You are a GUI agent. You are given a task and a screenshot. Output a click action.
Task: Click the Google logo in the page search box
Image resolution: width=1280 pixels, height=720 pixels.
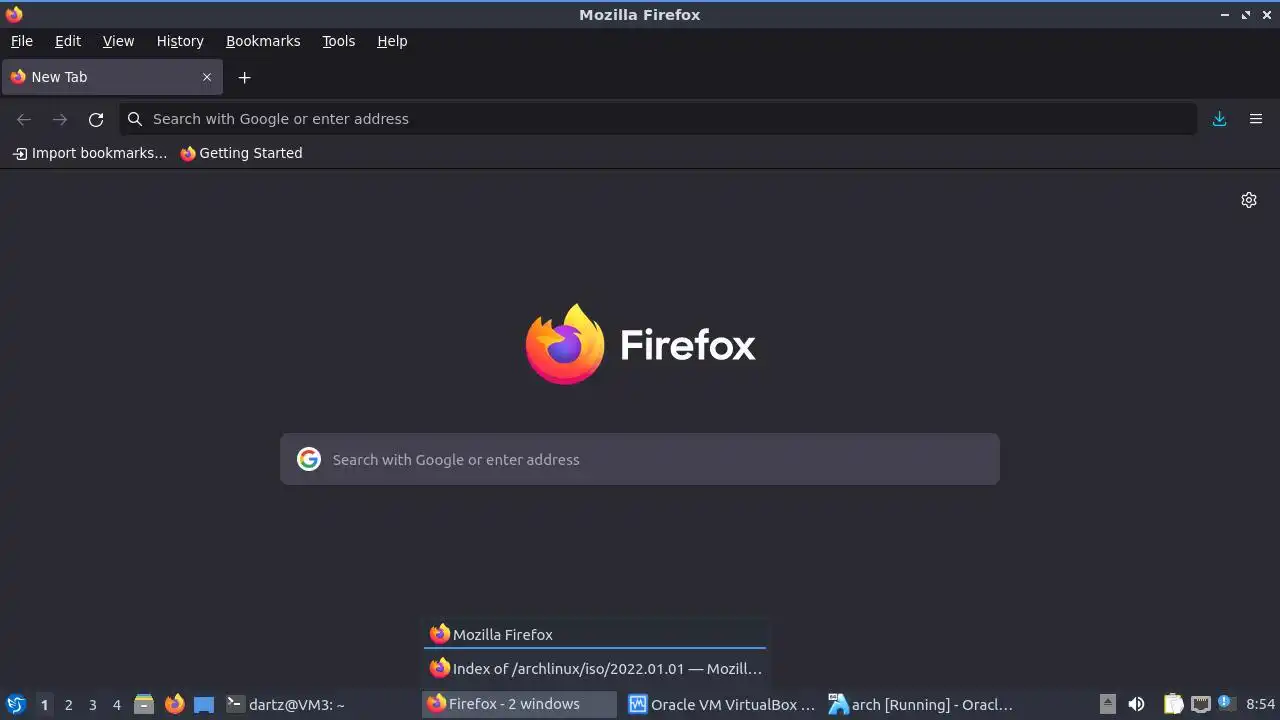[x=309, y=459]
